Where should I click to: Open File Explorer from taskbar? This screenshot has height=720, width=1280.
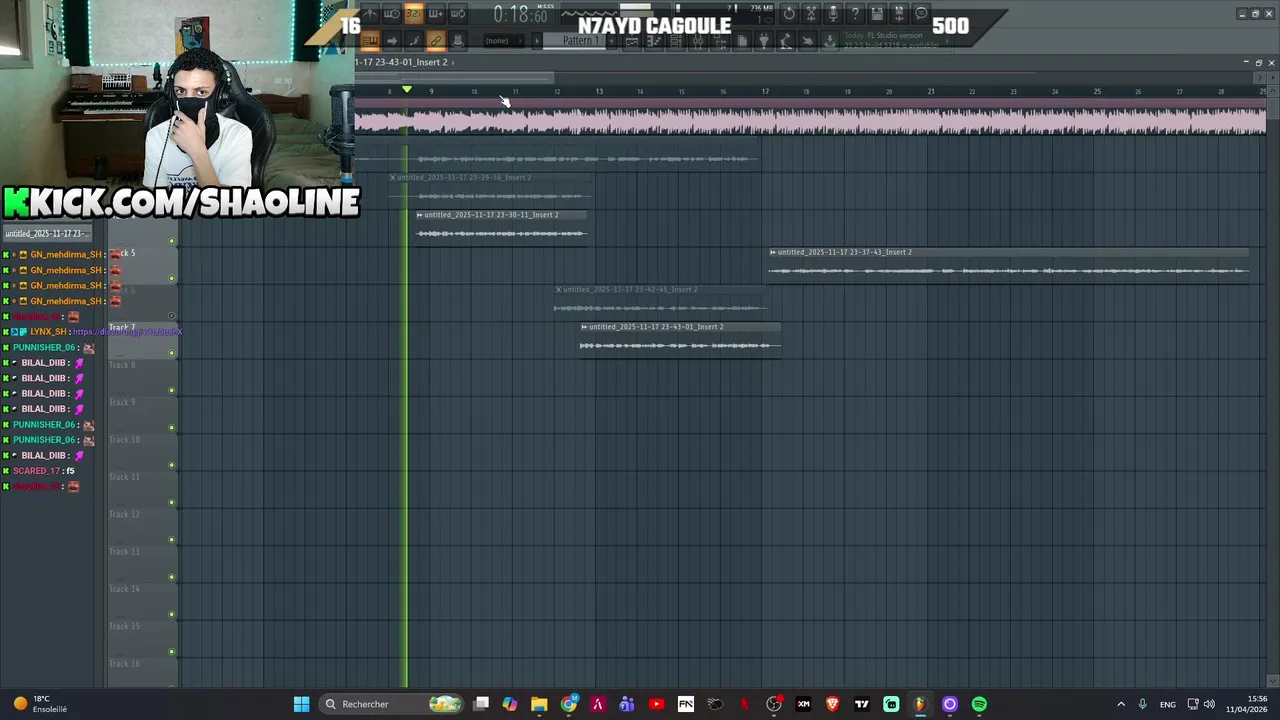tap(539, 704)
